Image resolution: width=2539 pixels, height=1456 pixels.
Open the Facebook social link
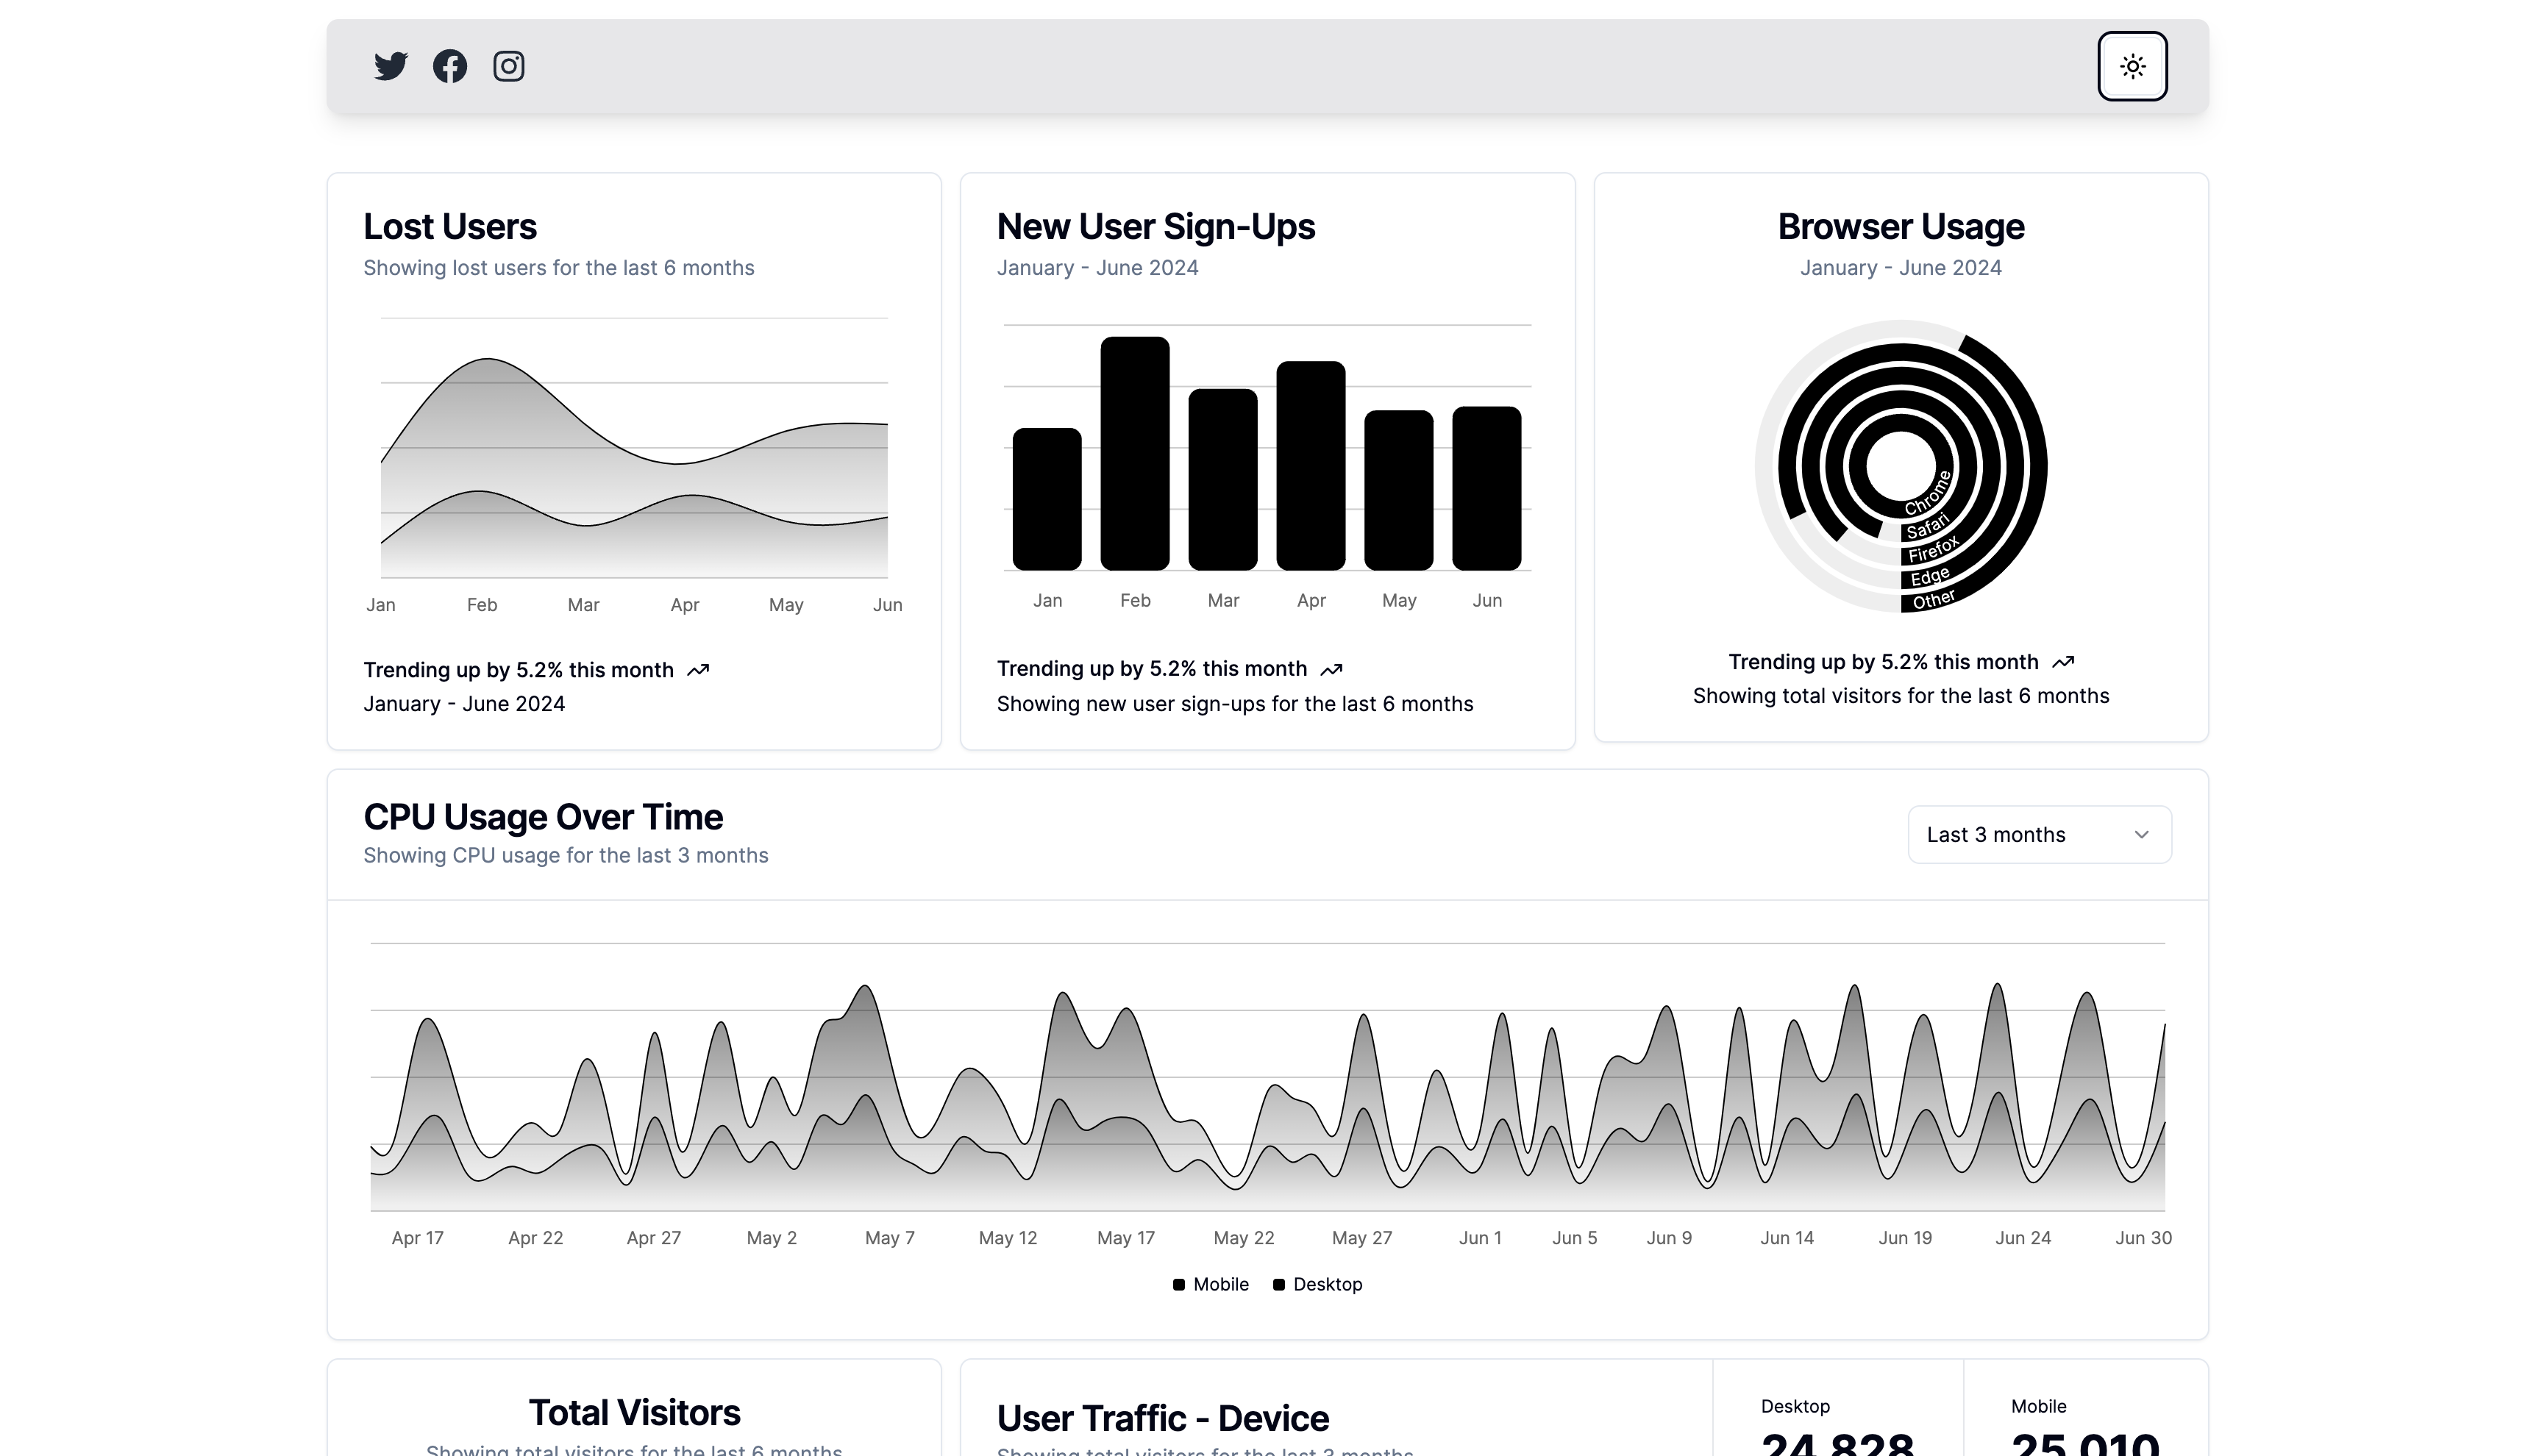(450, 66)
